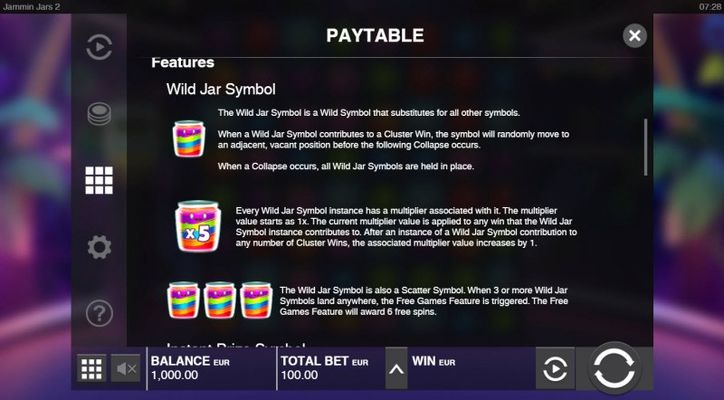The image size is (724, 400).
Task: Click the Win EUR field
Action: tap(472, 368)
